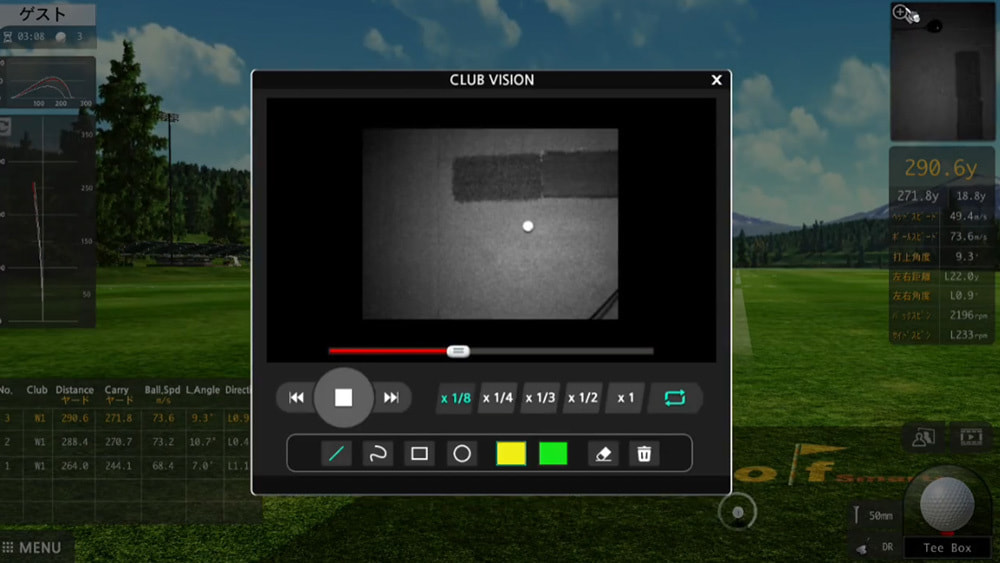Pick the circle drawing tool
This screenshot has height=563, width=1000.
(462, 454)
